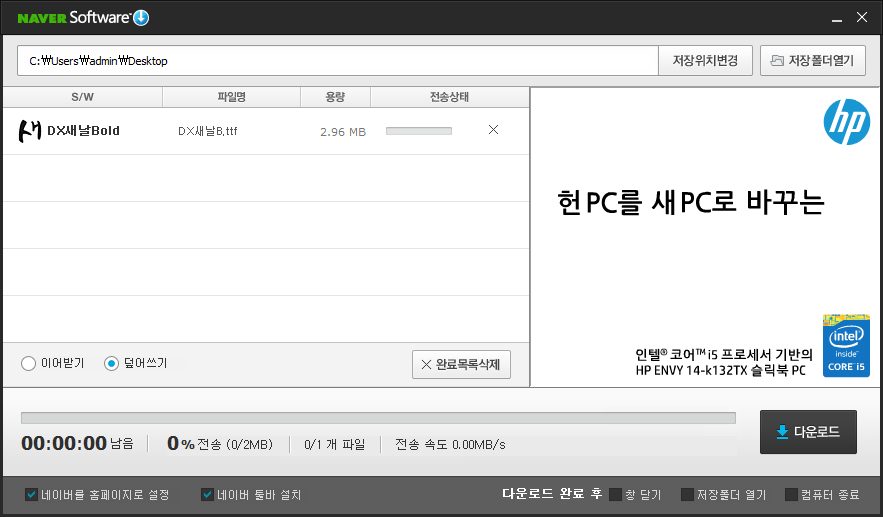This screenshot has width=883, height=517.
Task: Click the HP ENVY 14-k132TX ad caption
Action: coord(721,371)
